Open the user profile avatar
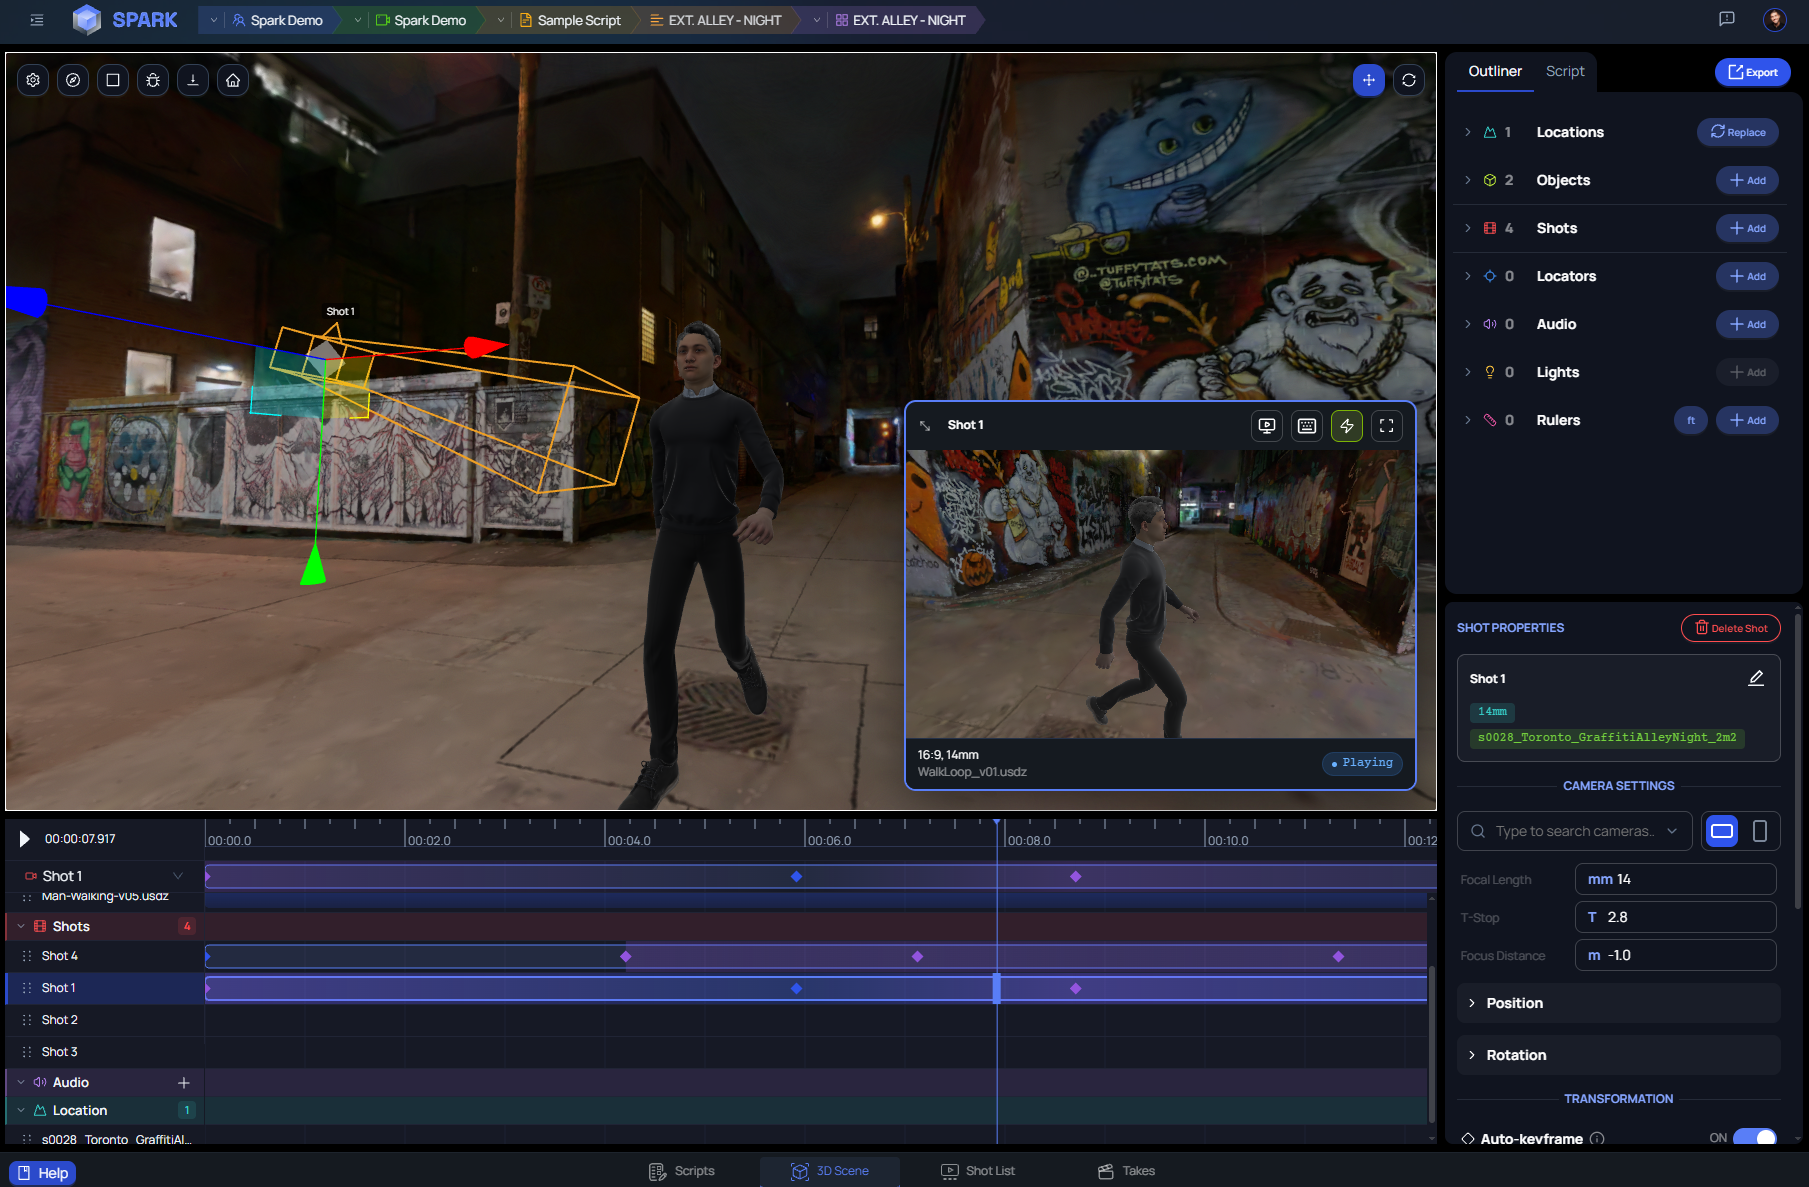 (1775, 19)
